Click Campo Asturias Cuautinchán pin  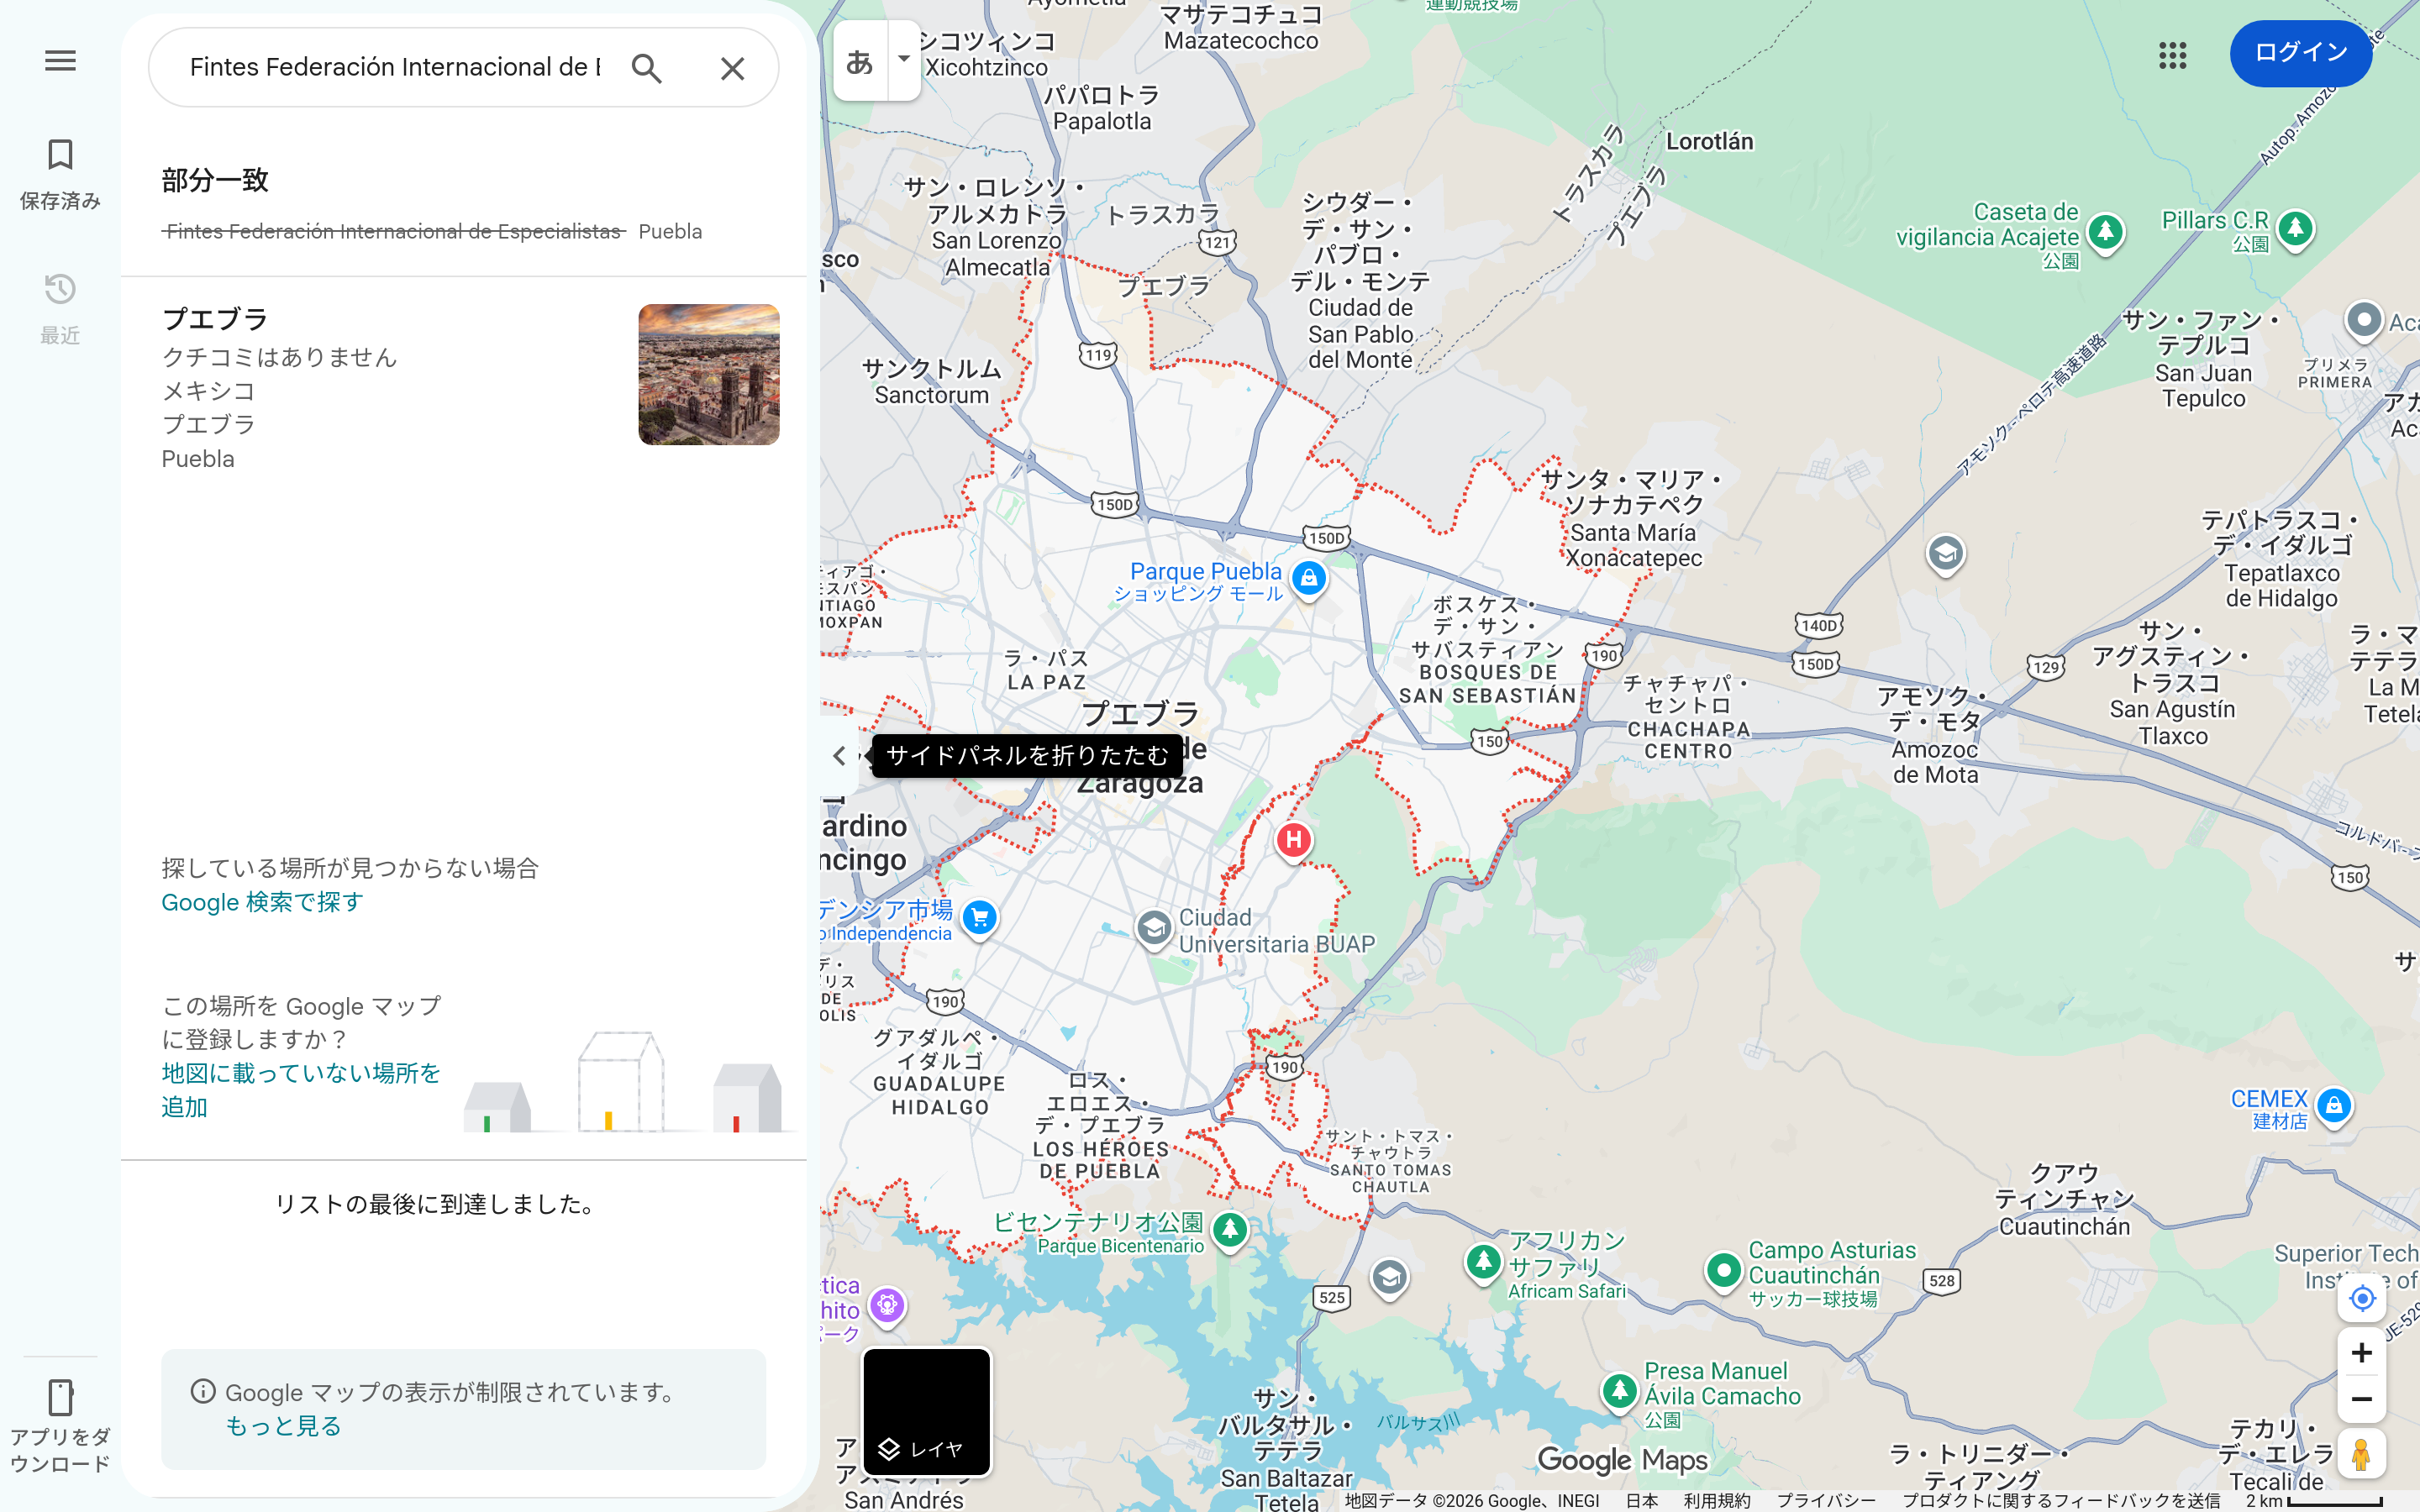point(1723,1272)
